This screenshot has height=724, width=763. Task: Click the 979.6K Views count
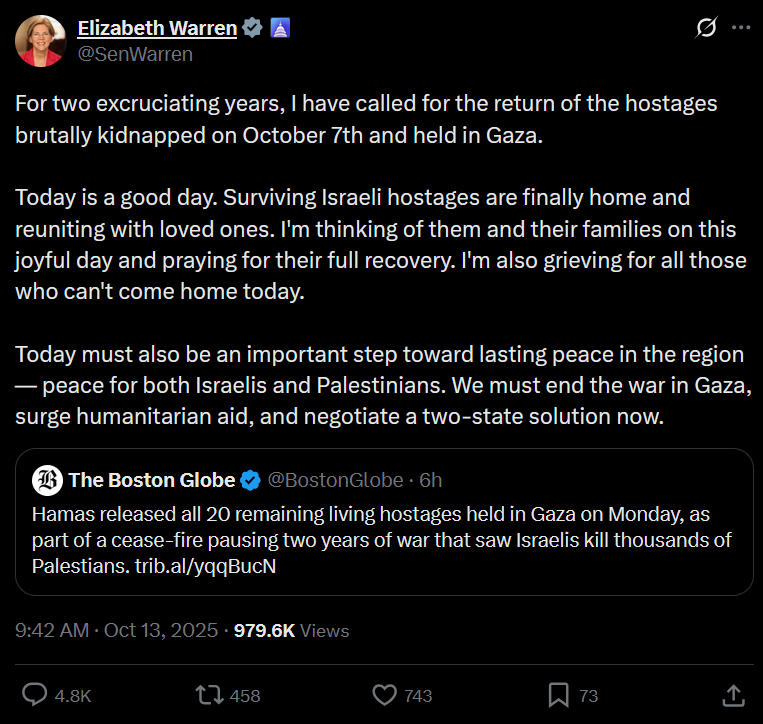coord(291,631)
